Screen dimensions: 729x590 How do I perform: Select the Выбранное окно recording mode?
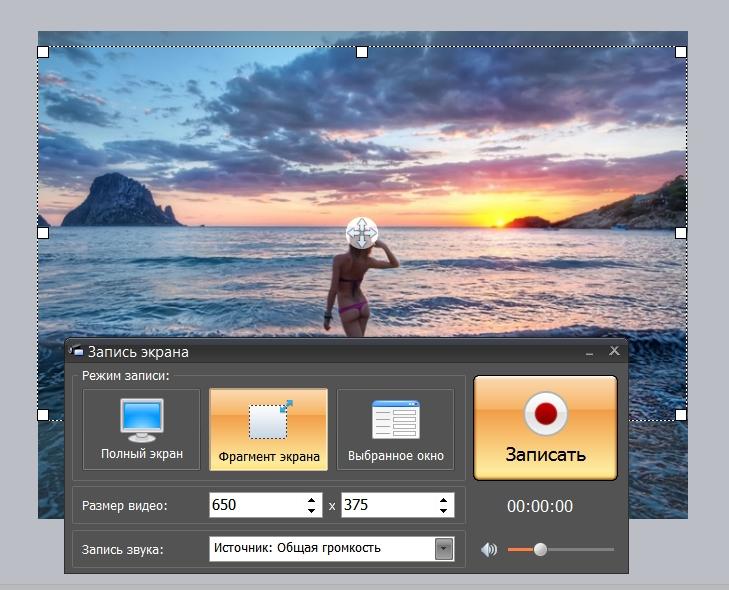click(x=396, y=430)
